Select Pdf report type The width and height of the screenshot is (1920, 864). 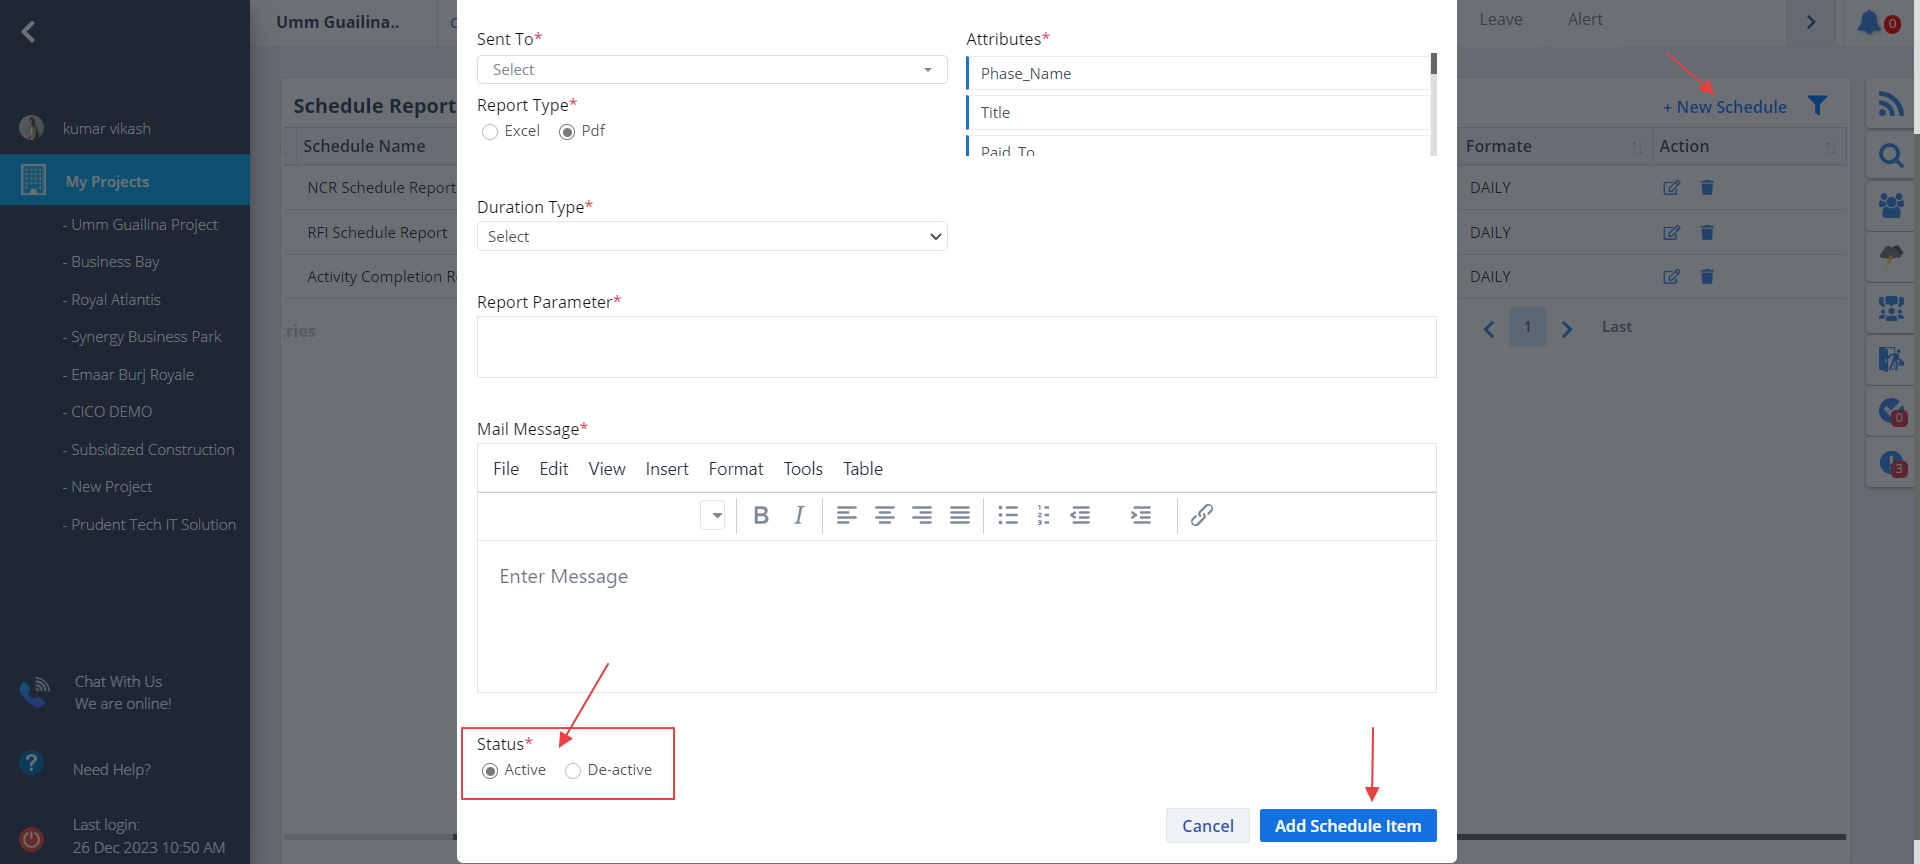coord(567,132)
